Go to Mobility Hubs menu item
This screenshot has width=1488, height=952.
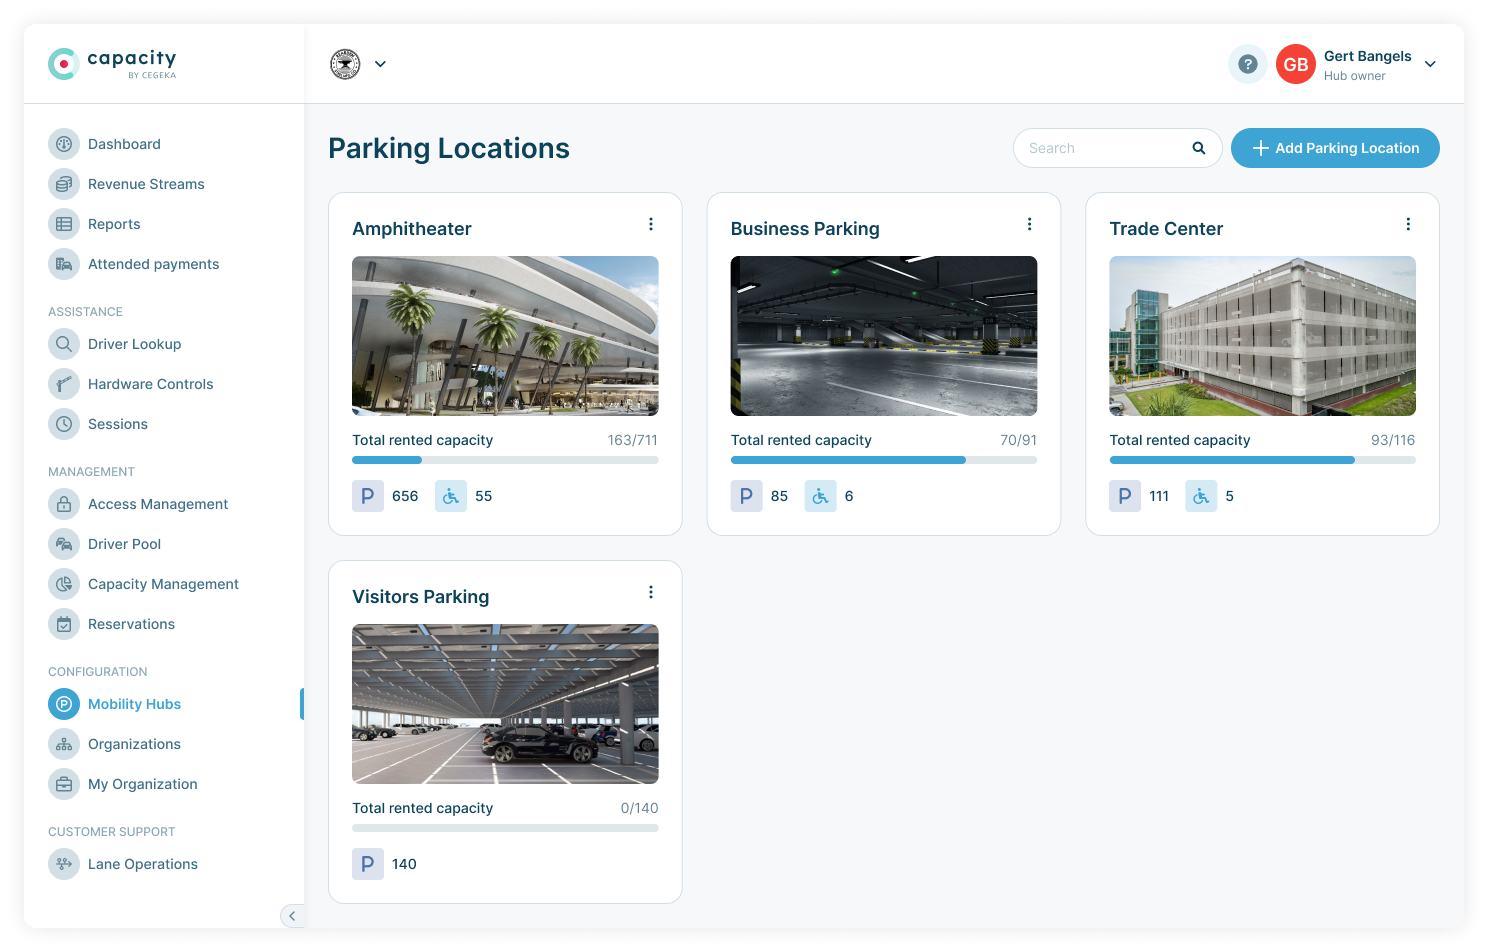pyautogui.click(x=134, y=704)
